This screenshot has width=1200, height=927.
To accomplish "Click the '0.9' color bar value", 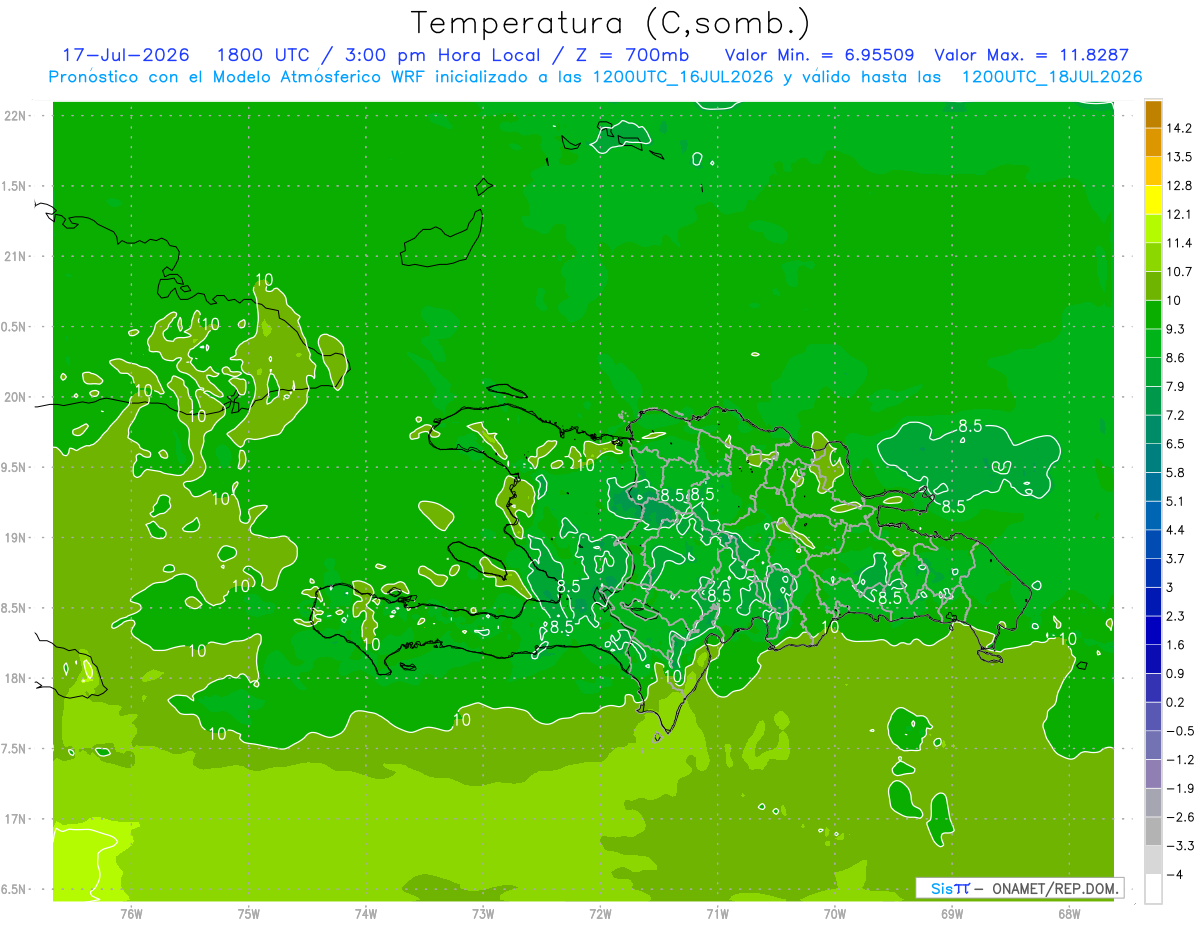I will tap(1176, 674).
